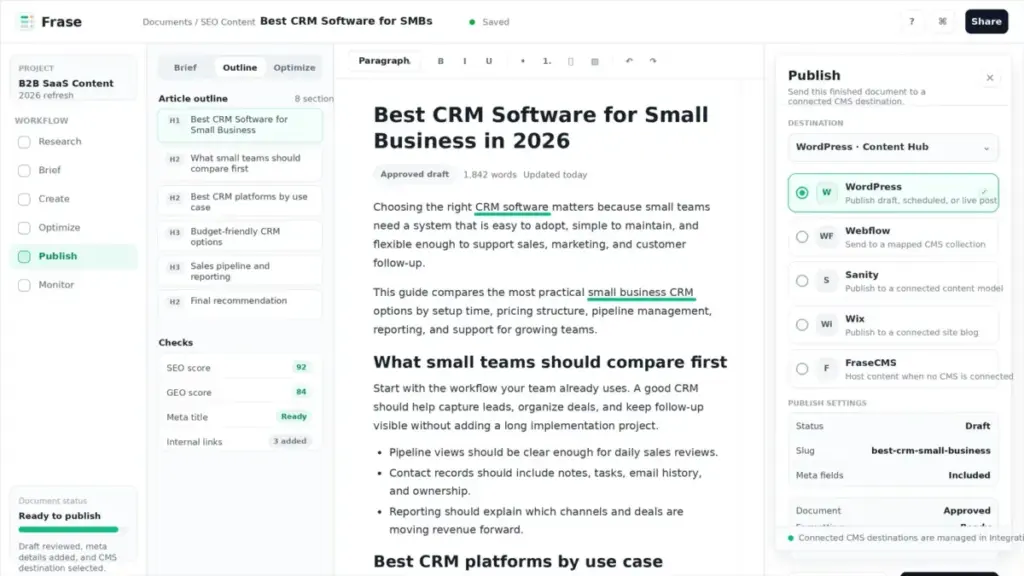The height and width of the screenshot is (576, 1024).
Task: Open the Create workflow step
Action: tap(73, 199)
